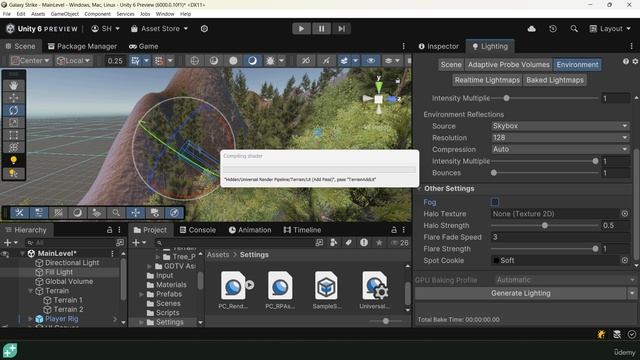
Task: Click the status bar checkmark circle icon
Action: (x=632, y=334)
